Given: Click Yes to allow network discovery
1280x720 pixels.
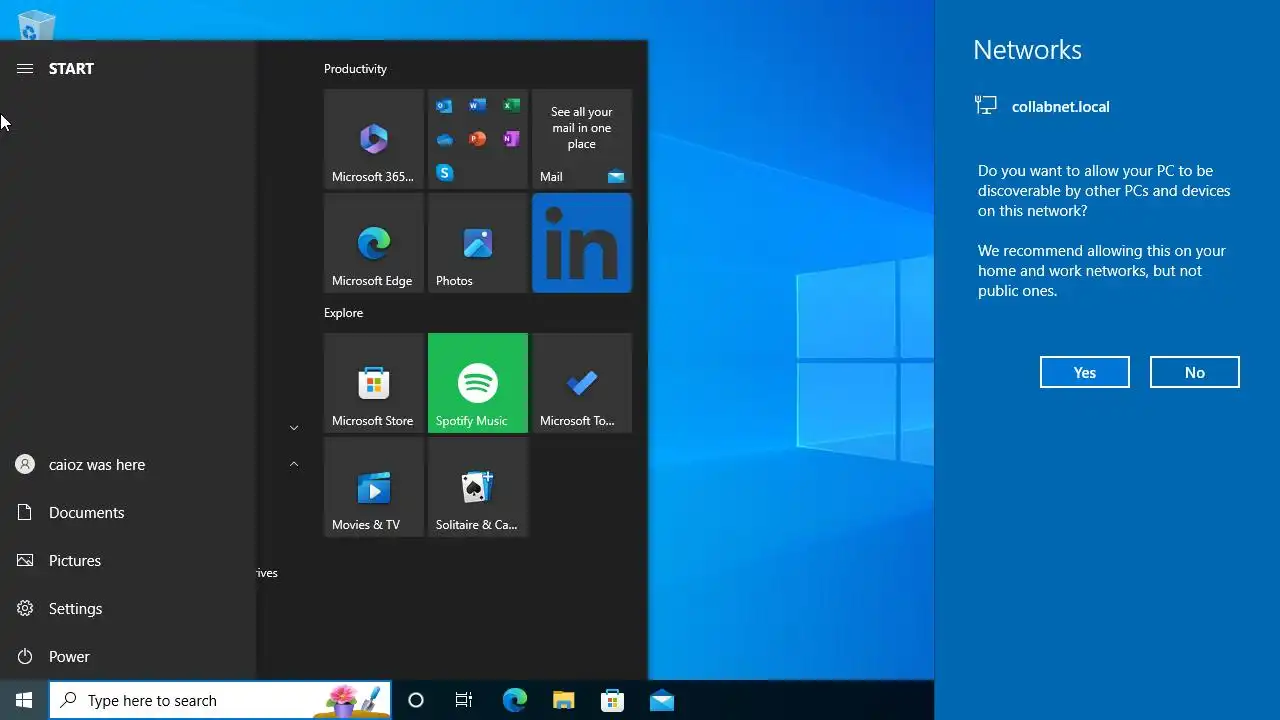Looking at the screenshot, I should [1085, 372].
